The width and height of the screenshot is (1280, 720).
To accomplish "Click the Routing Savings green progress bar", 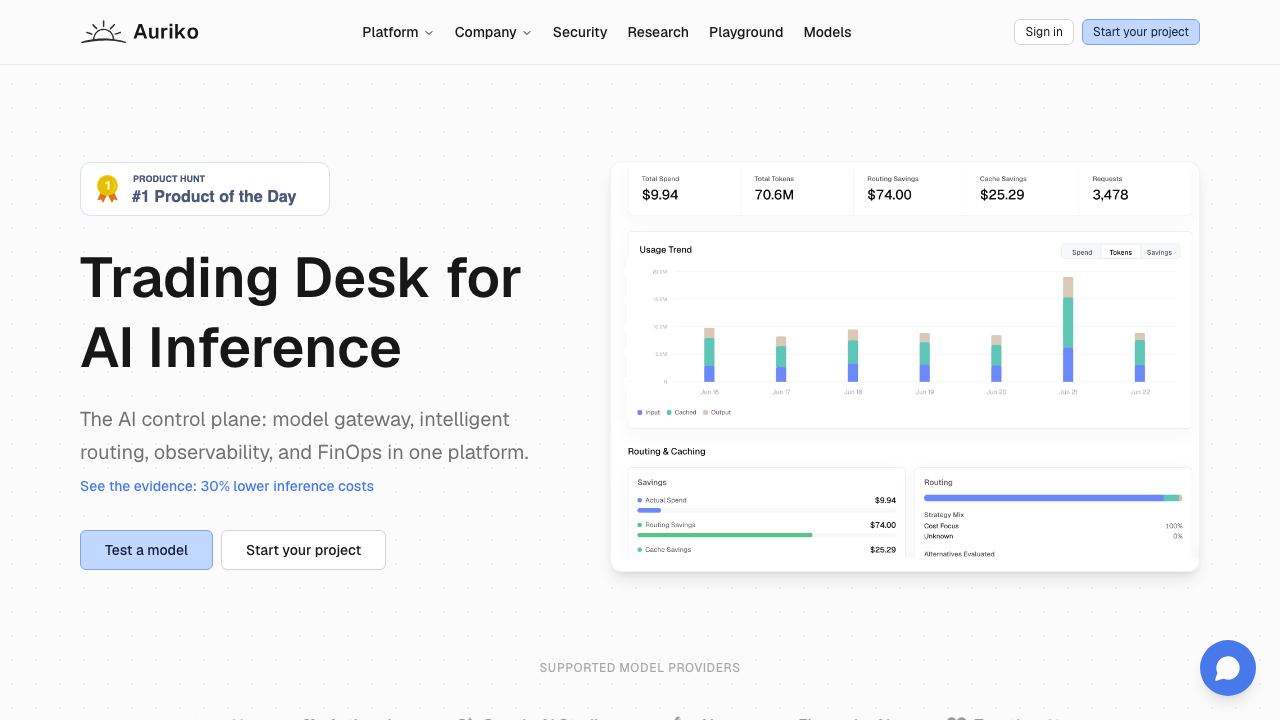I will 725,535.
